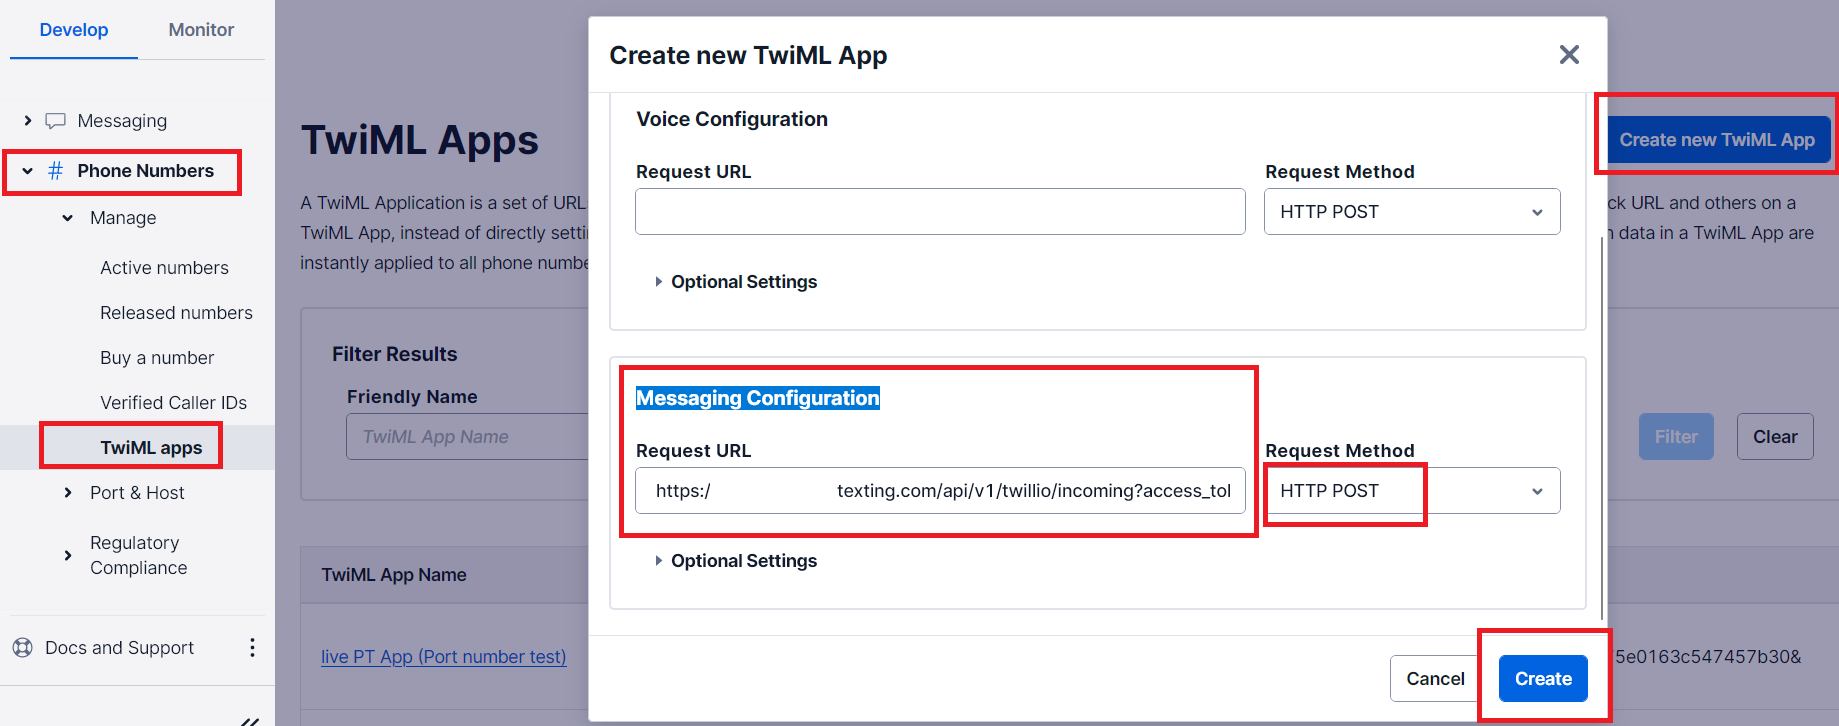Open Messaging Request Method dropdown
The image size is (1839, 726).
click(1412, 491)
